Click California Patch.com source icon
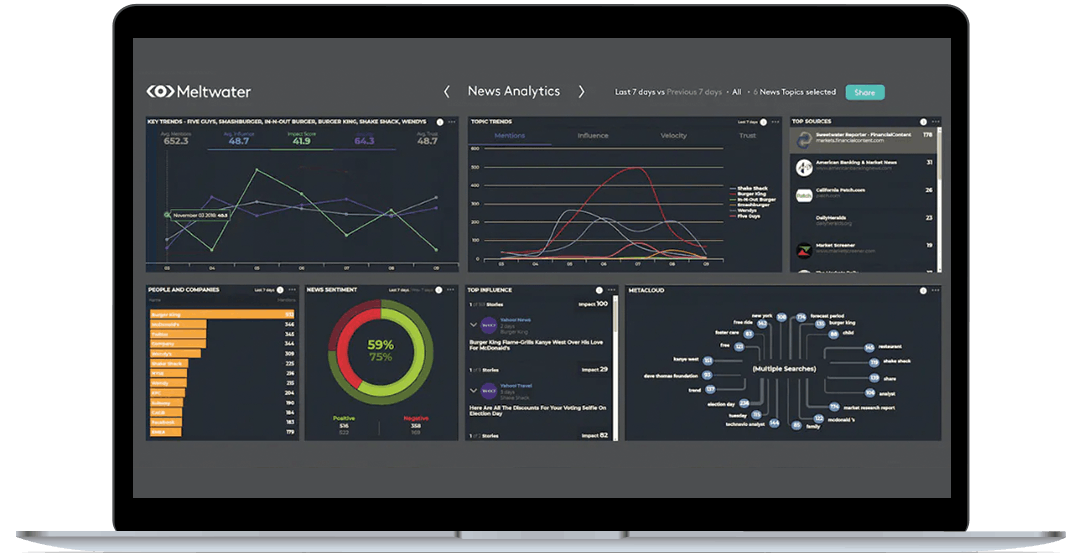 [804, 196]
